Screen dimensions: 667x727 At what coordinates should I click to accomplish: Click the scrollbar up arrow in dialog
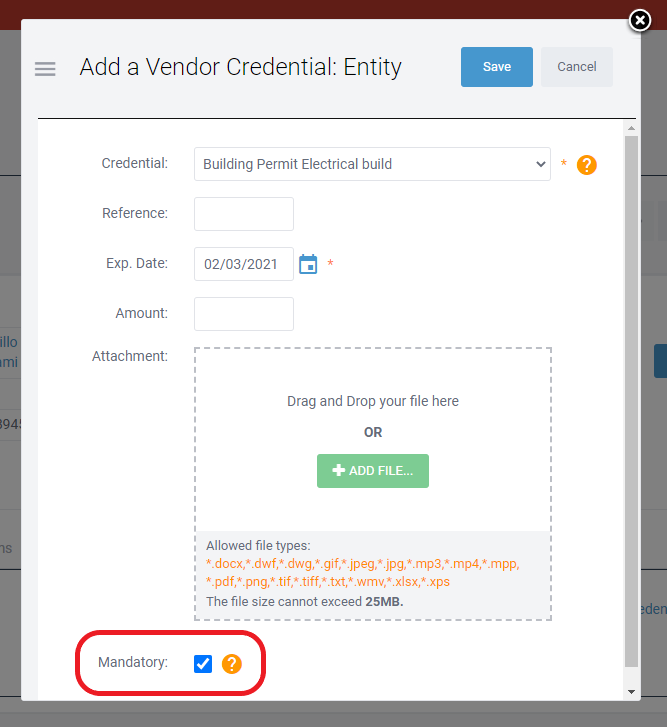[631, 127]
